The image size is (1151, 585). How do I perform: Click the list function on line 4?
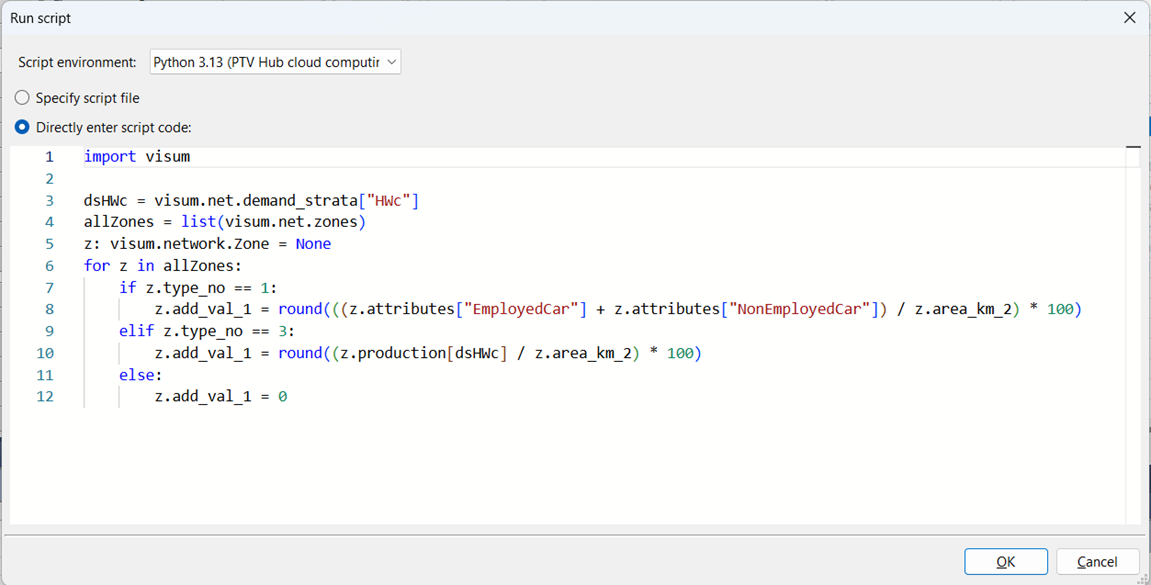198,222
